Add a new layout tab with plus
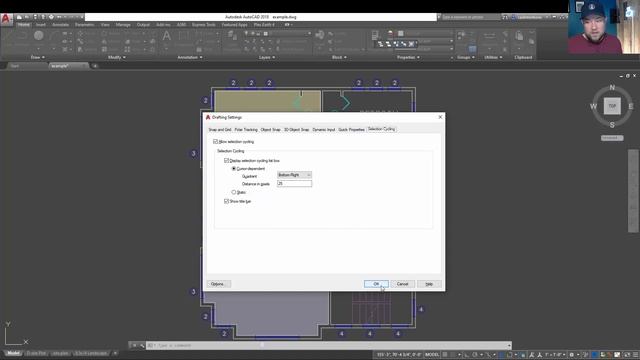 click(115, 353)
